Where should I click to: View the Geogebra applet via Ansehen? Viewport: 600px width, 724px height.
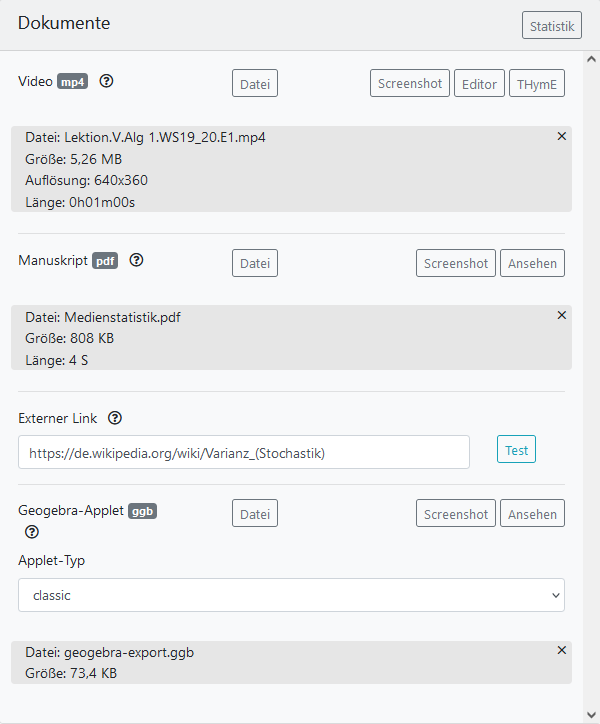[532, 514]
